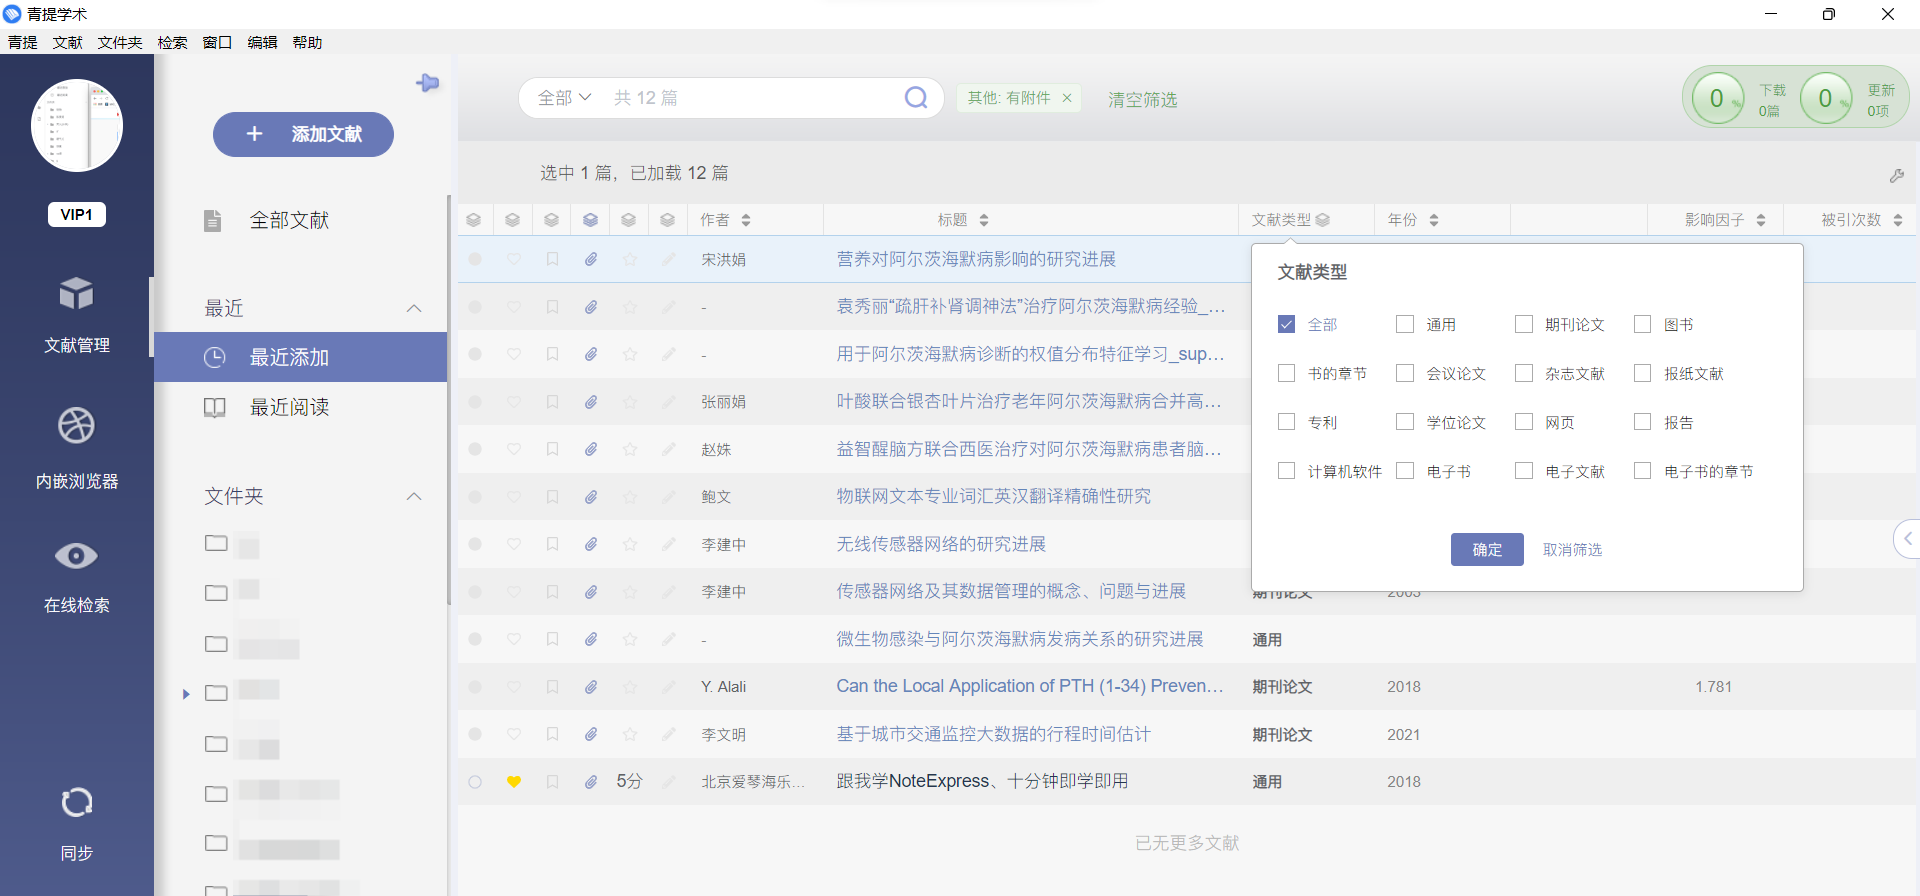Open the 文献 menu
This screenshot has height=896, width=1920.
tap(68, 42)
